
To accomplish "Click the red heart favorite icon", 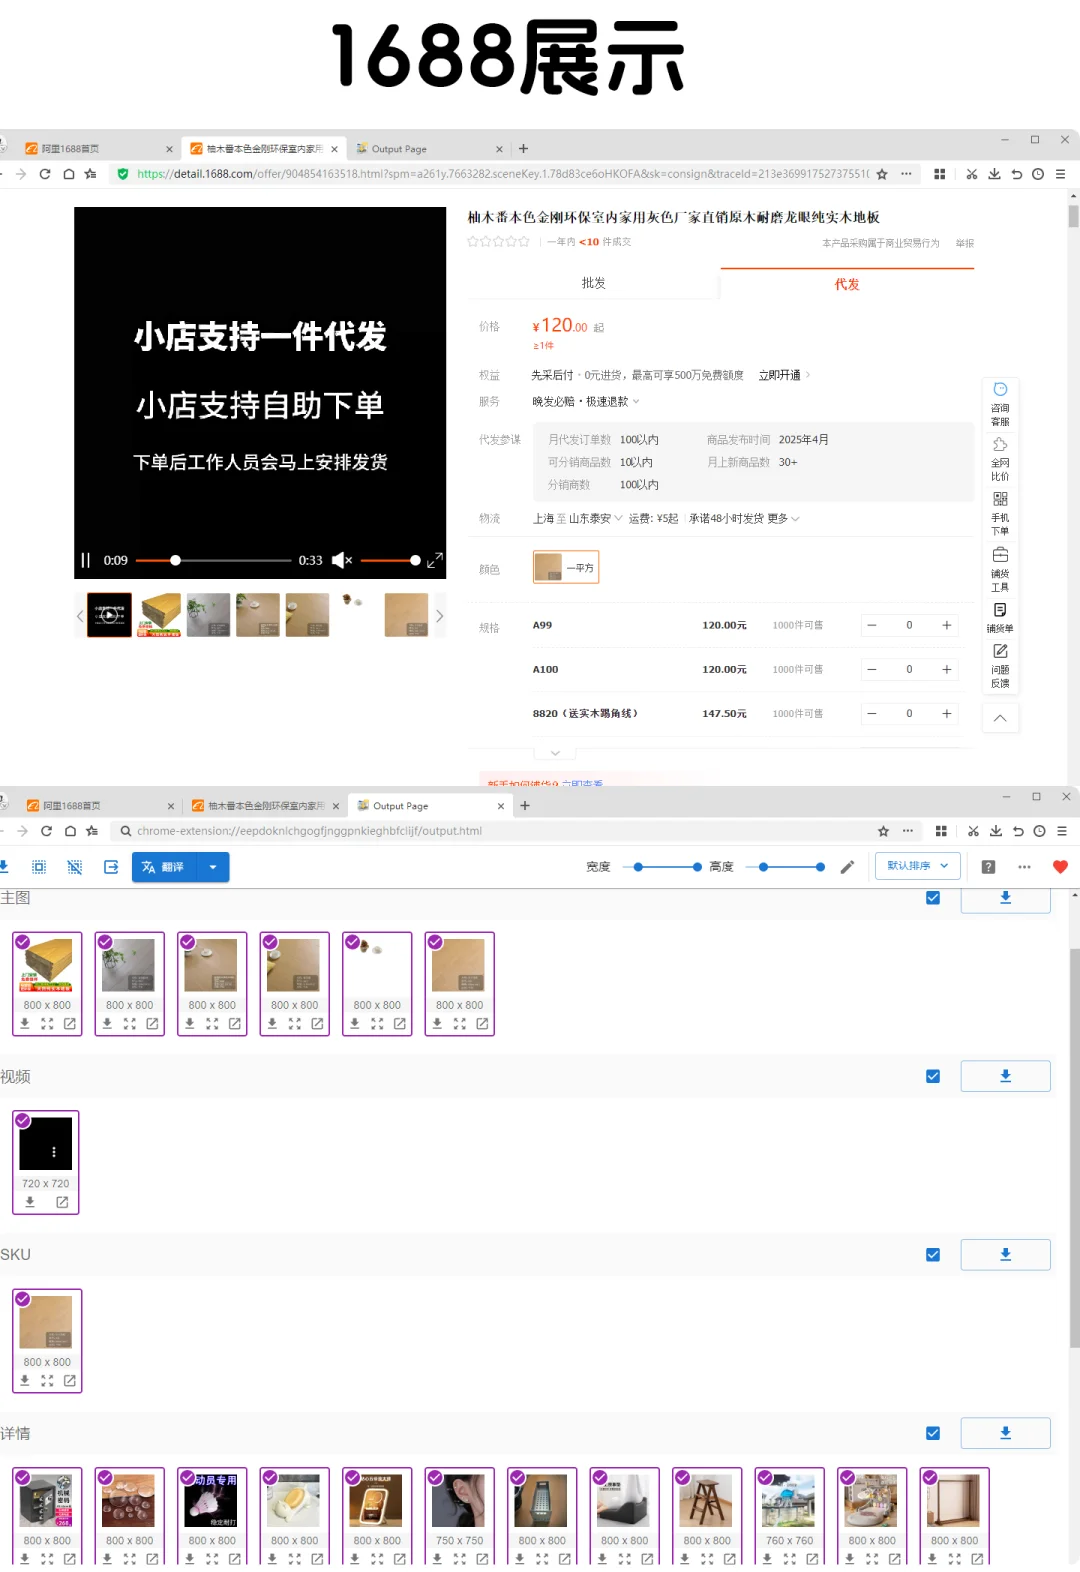I will (x=1060, y=867).
